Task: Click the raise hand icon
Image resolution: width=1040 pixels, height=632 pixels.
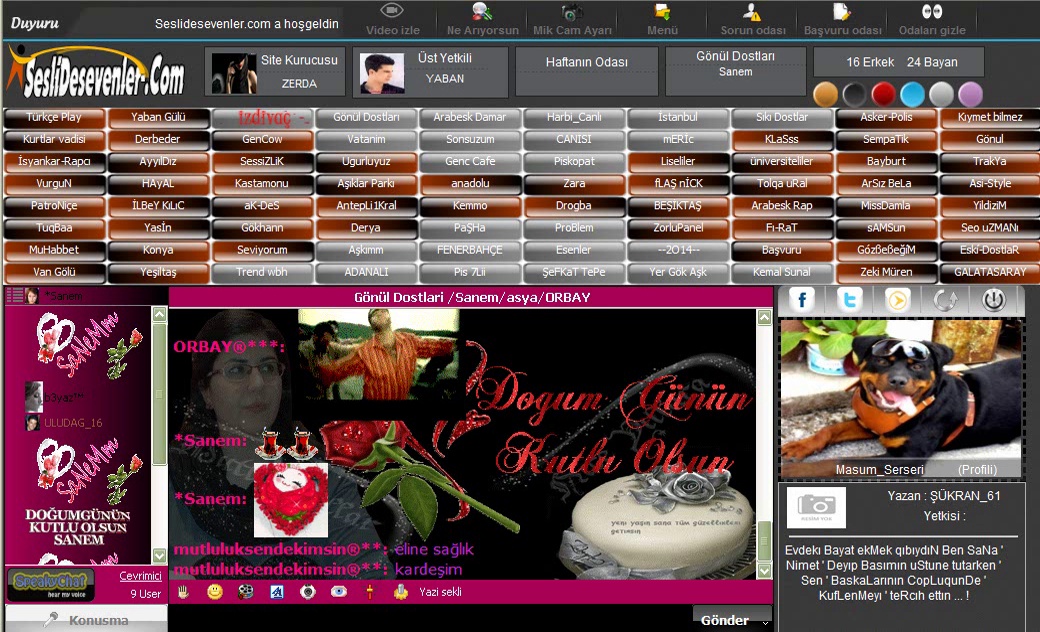Action: coord(184,592)
